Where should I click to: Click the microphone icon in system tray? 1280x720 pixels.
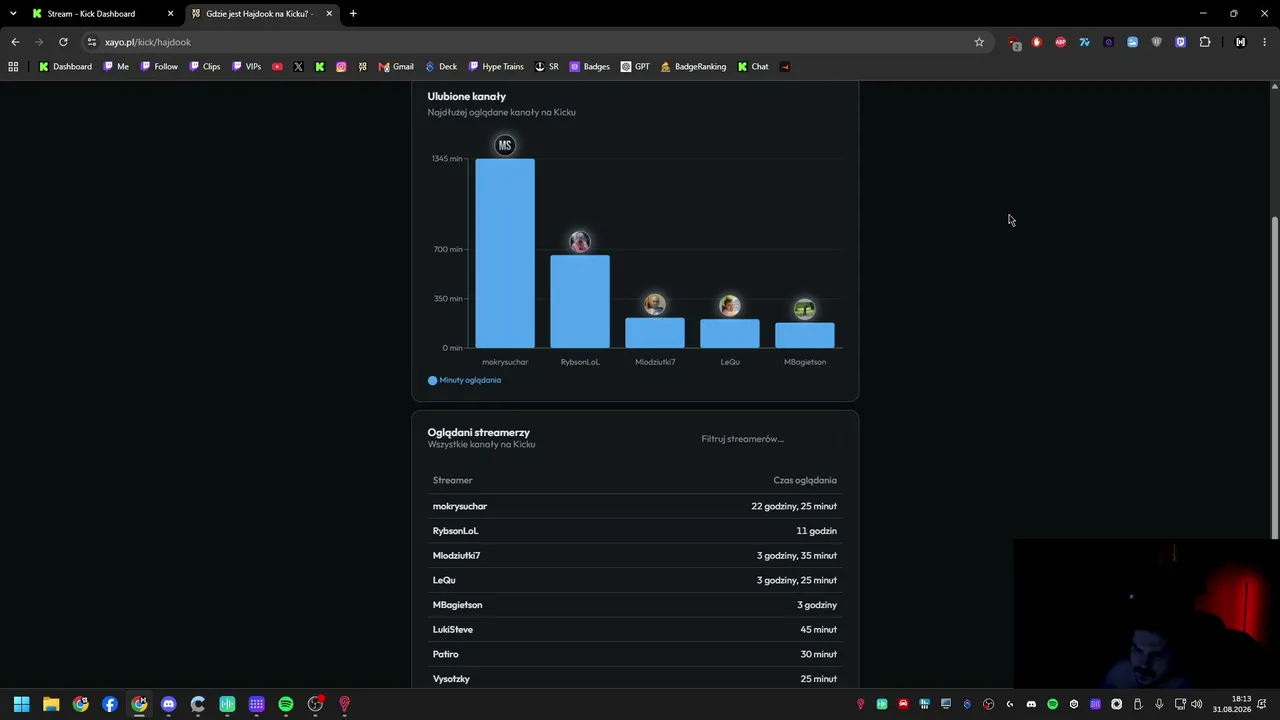[1159, 704]
